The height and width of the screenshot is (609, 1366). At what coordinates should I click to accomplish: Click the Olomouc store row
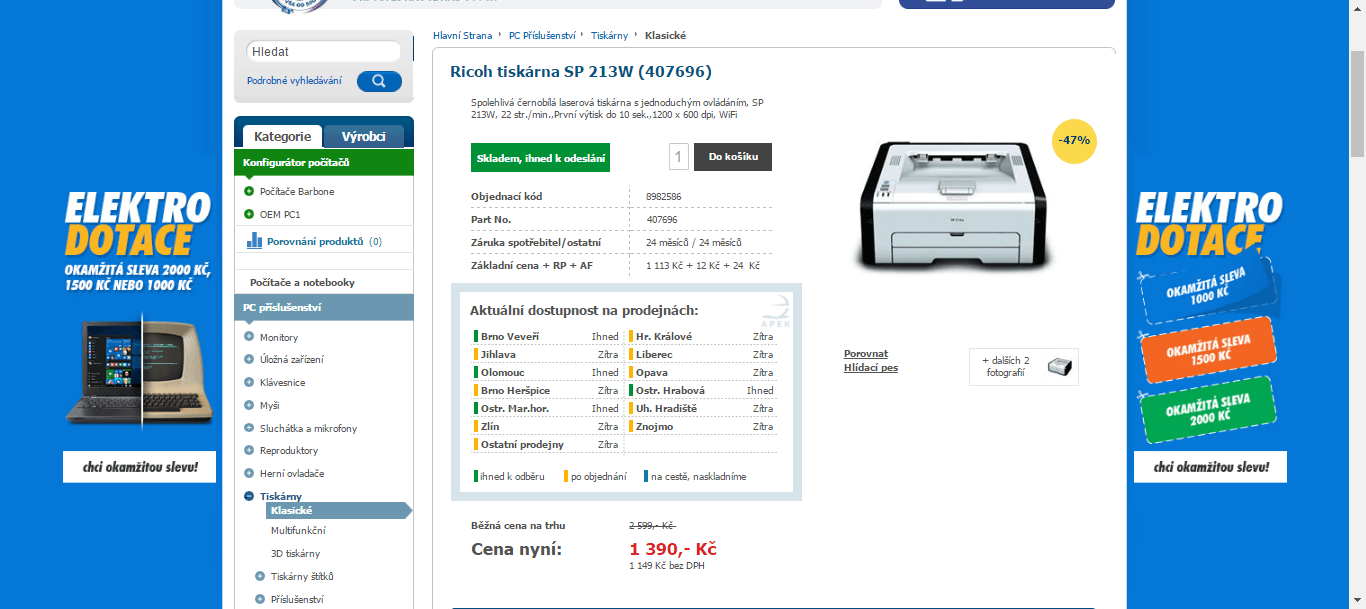(x=546, y=372)
